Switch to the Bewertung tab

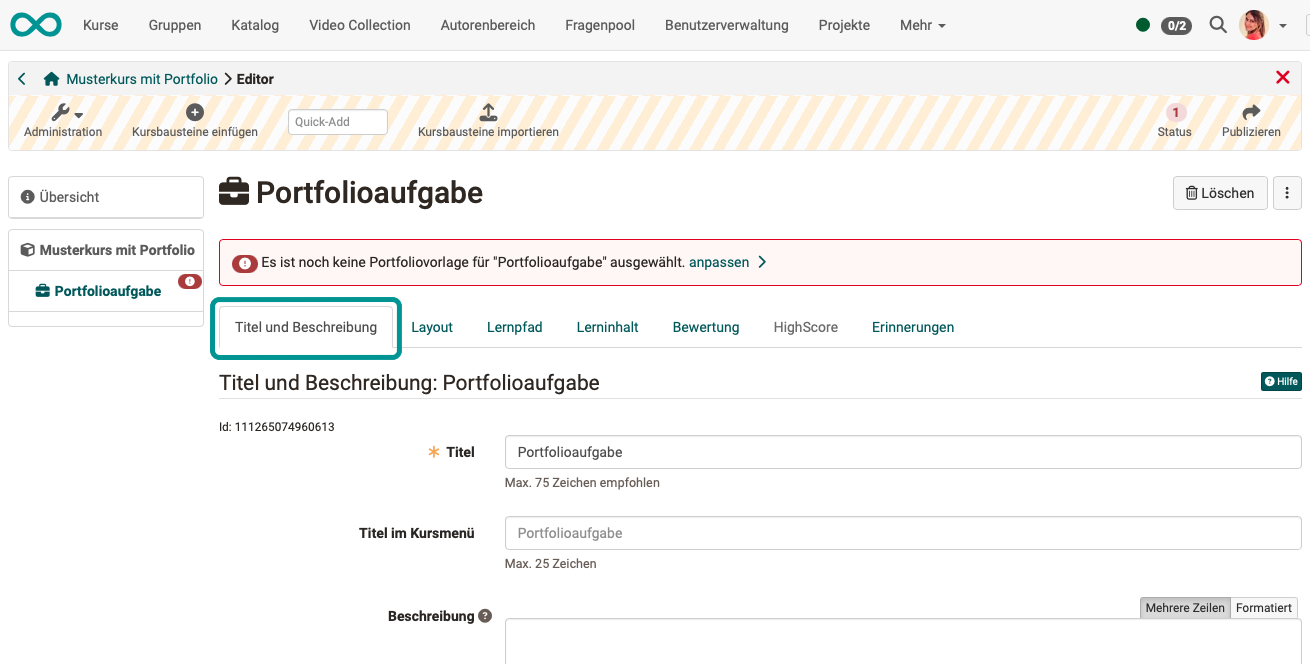coord(705,327)
